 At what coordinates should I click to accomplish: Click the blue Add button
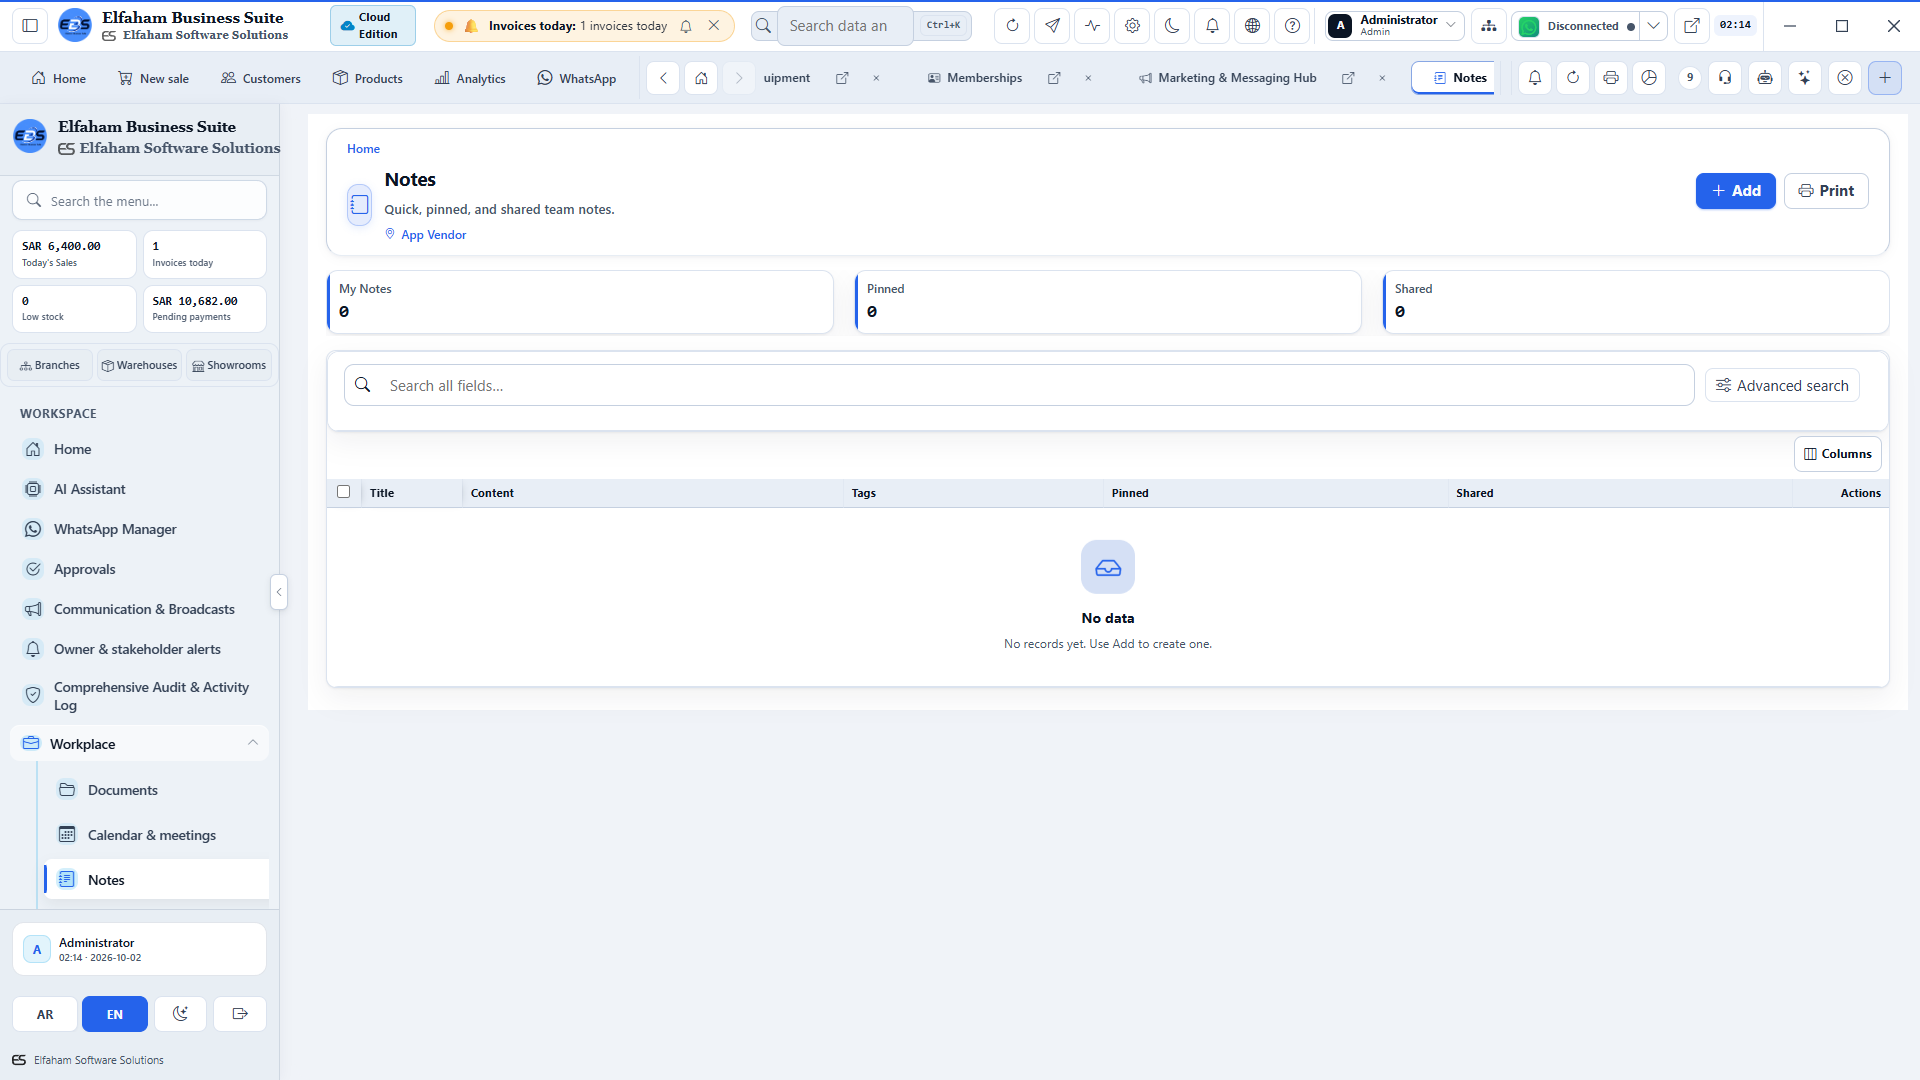(1735, 191)
